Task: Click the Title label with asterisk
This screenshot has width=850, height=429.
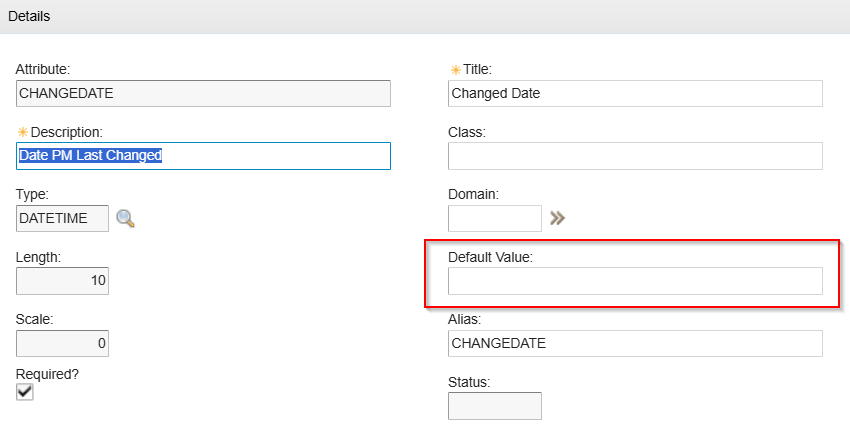Action: tap(477, 69)
